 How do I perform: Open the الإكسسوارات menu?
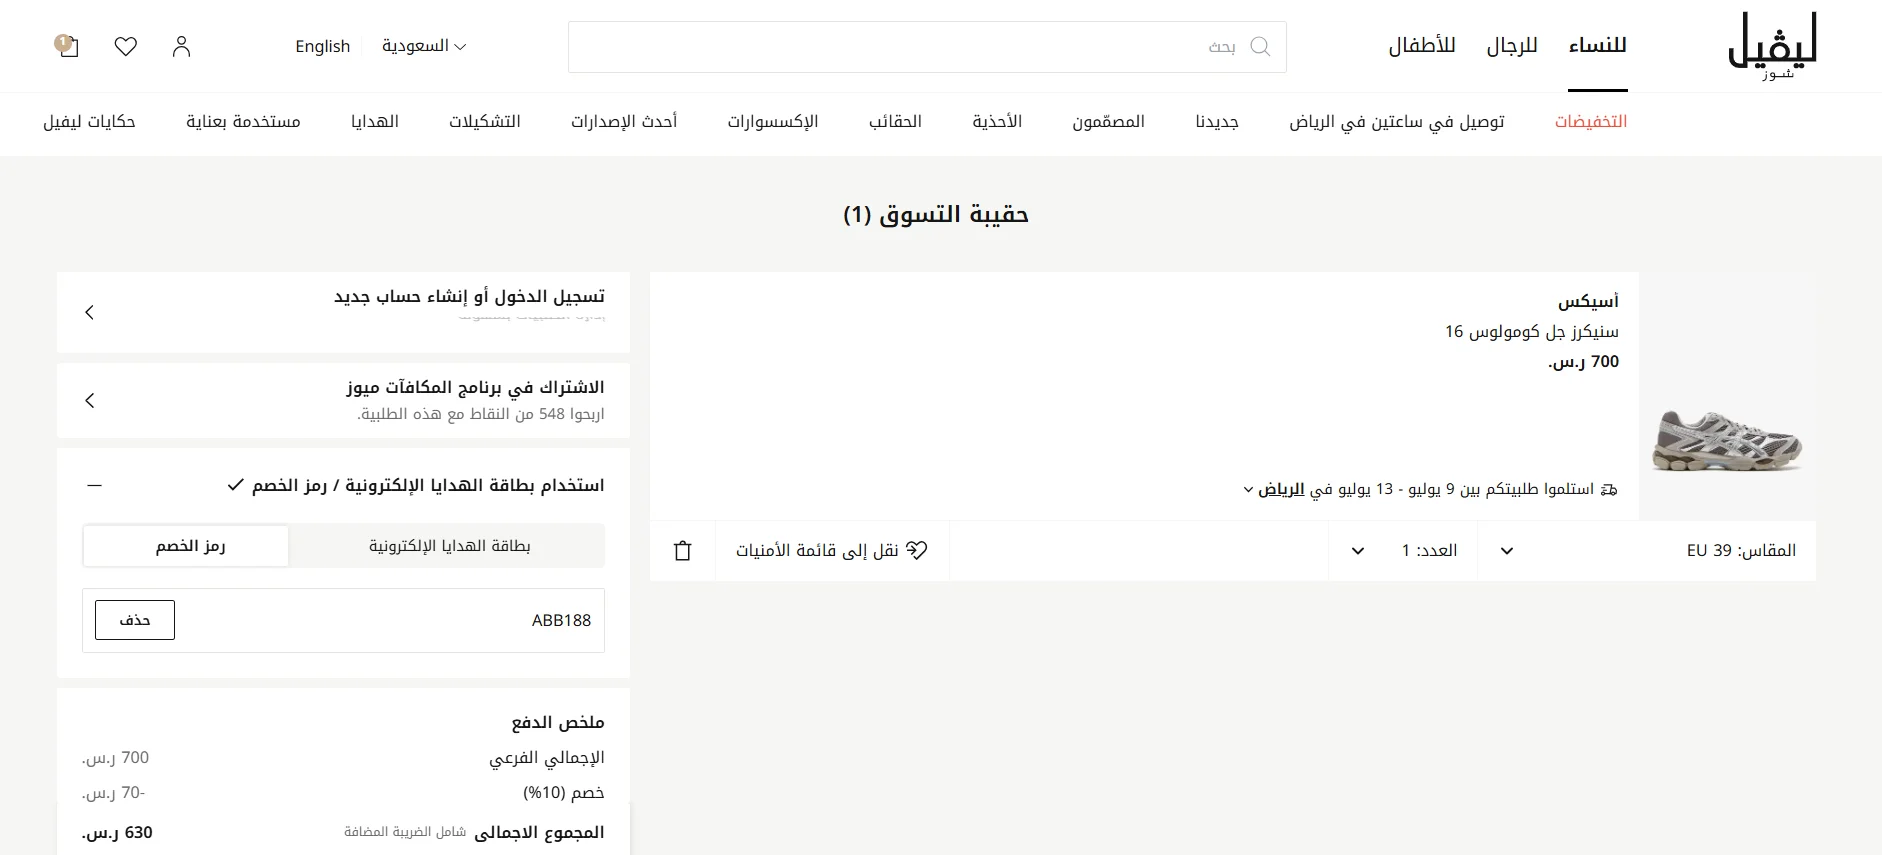pyautogui.click(x=773, y=121)
